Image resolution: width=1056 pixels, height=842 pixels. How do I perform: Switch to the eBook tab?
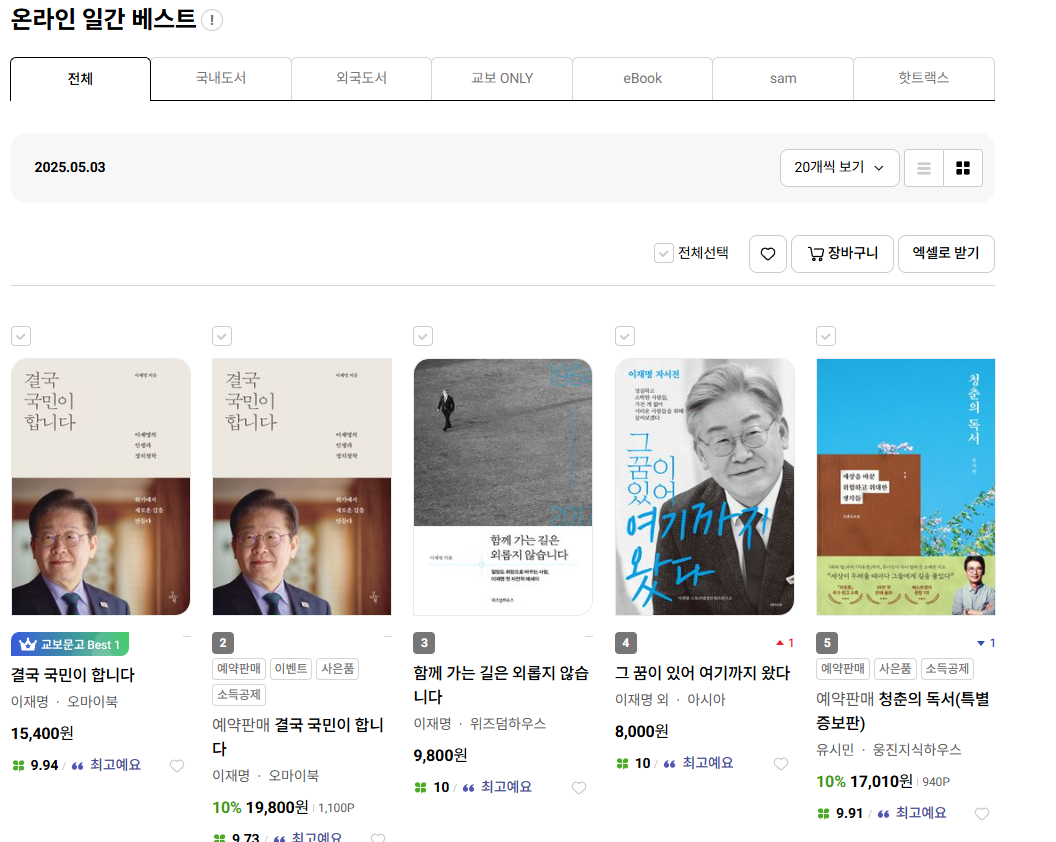(x=642, y=78)
